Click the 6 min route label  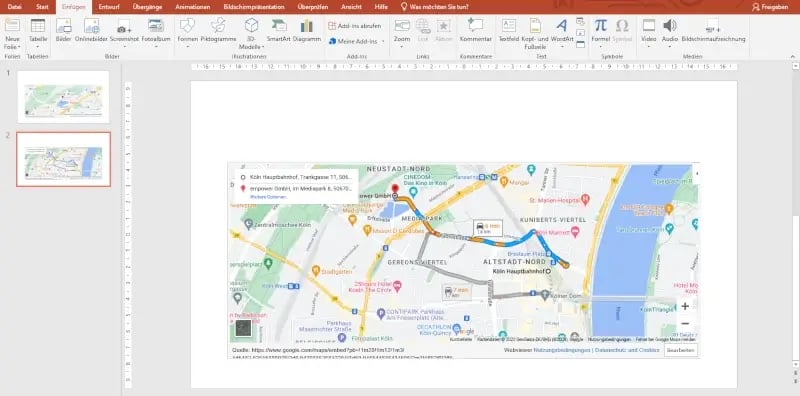point(487,228)
